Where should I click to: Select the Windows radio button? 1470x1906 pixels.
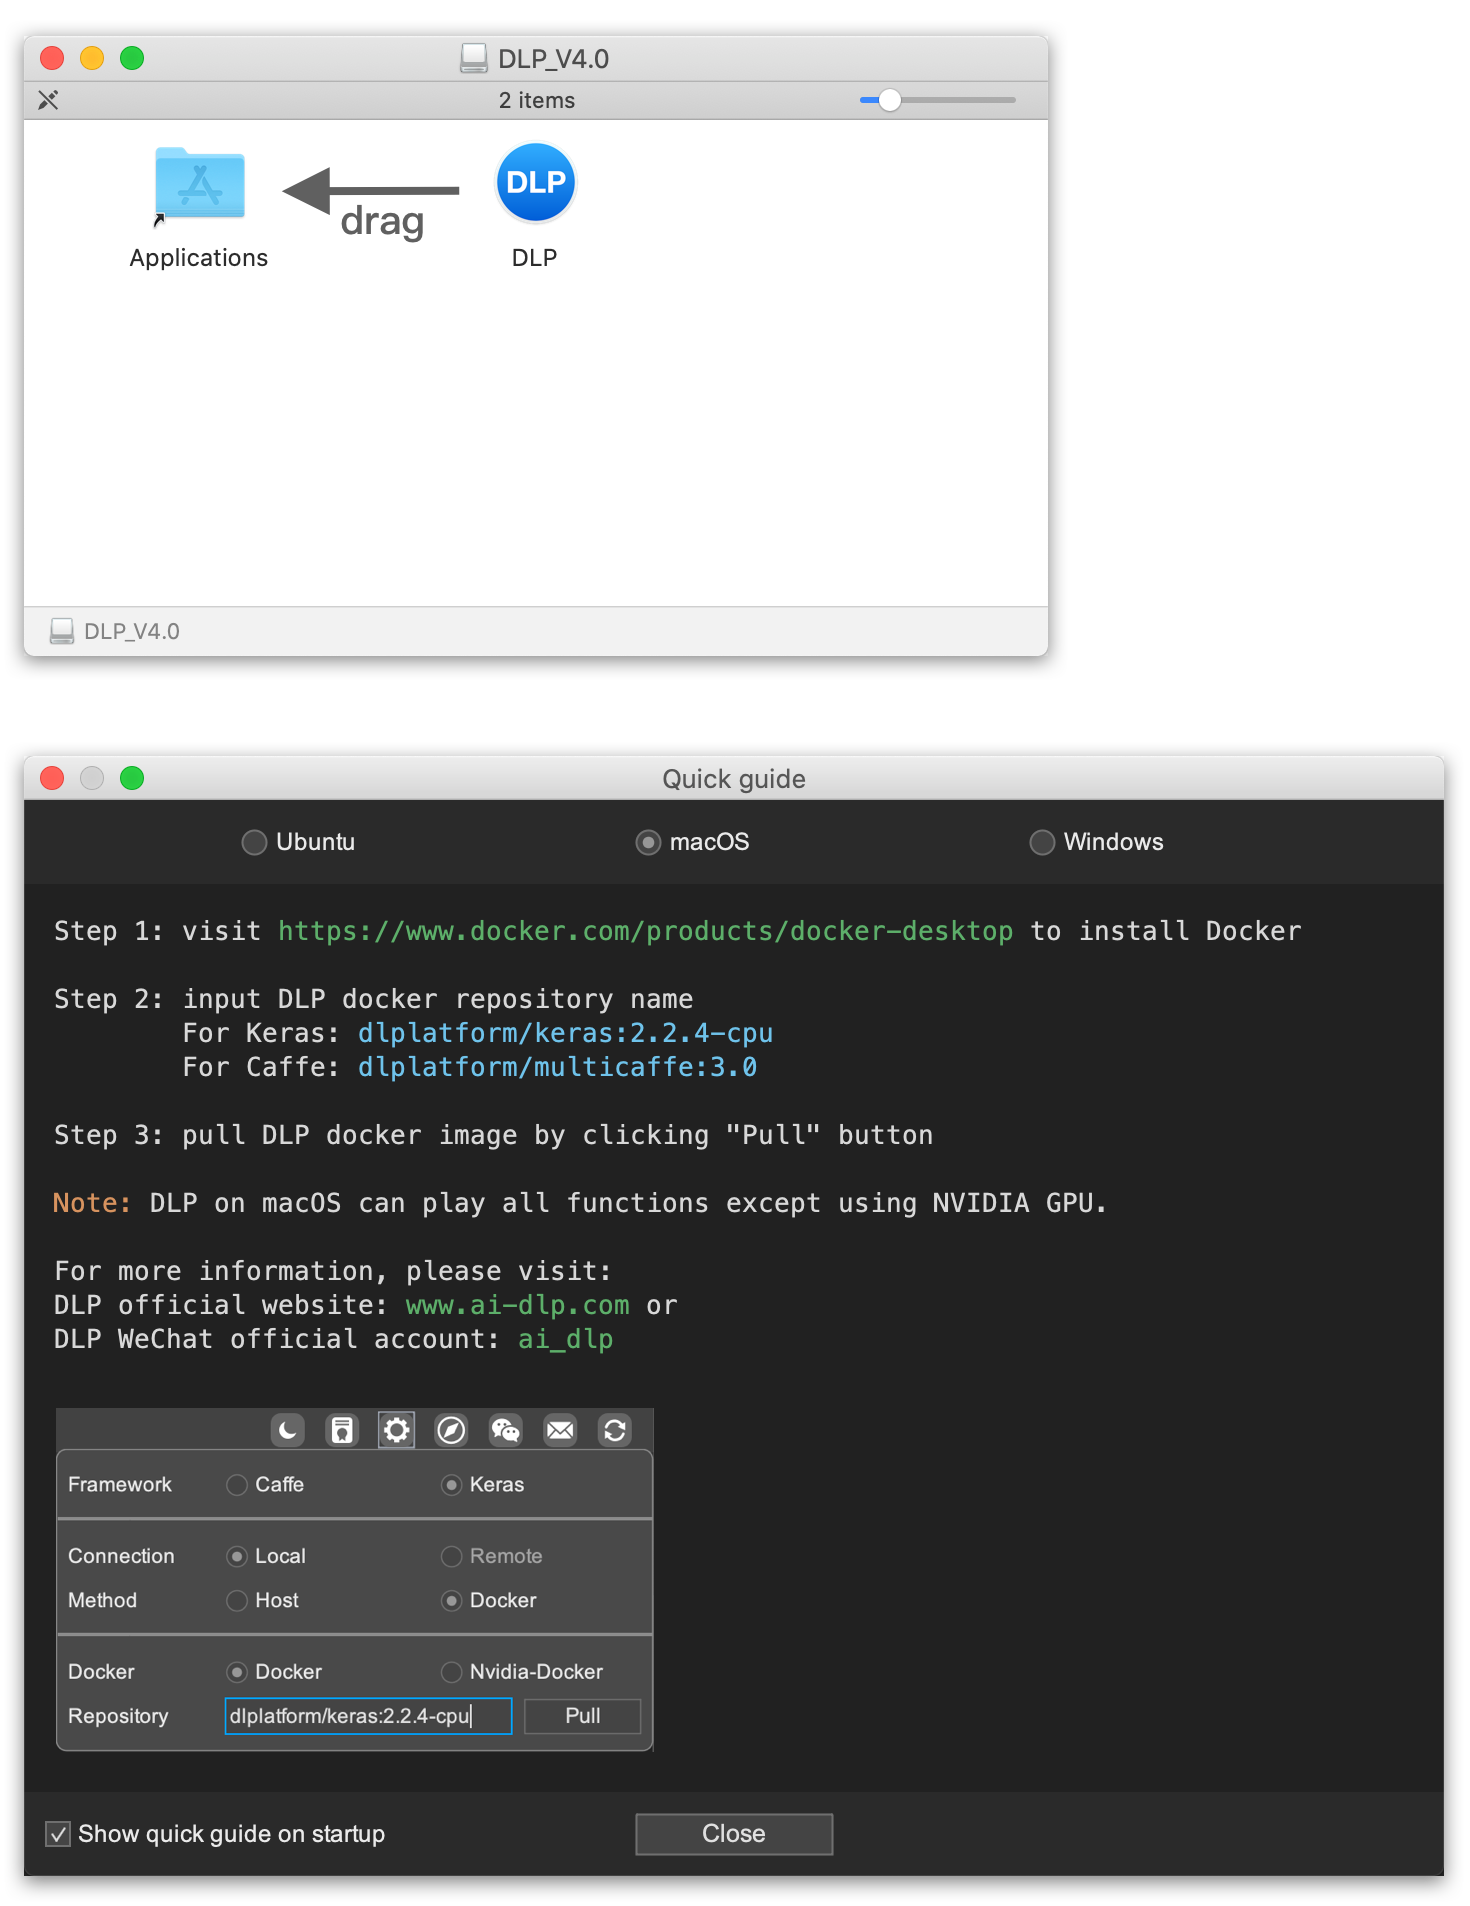[1042, 842]
